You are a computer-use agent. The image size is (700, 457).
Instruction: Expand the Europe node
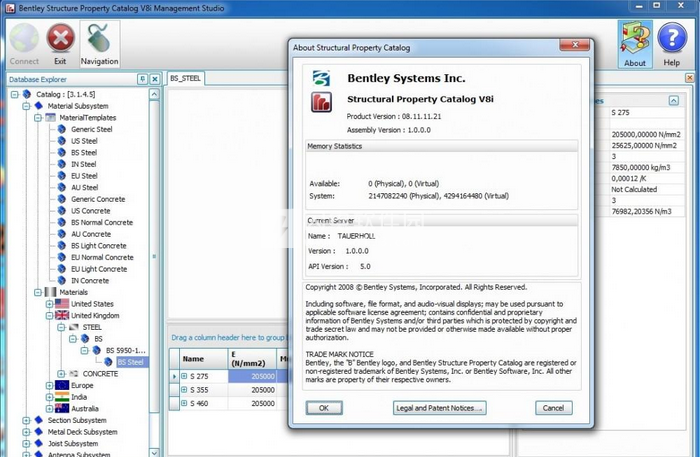[50, 385]
